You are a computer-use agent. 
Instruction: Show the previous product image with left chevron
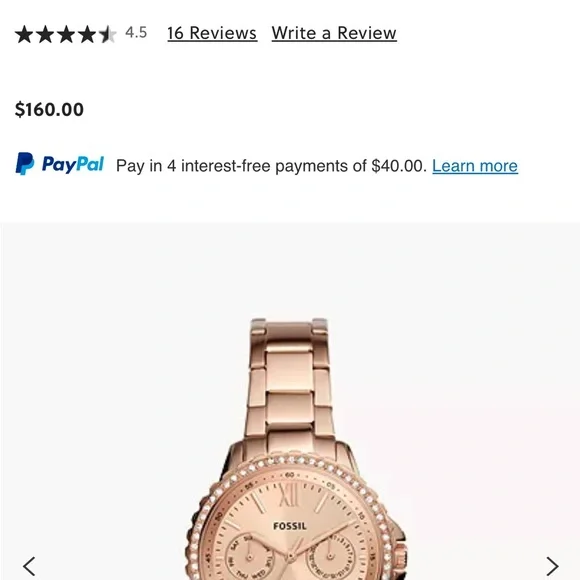pyautogui.click(x=29, y=566)
